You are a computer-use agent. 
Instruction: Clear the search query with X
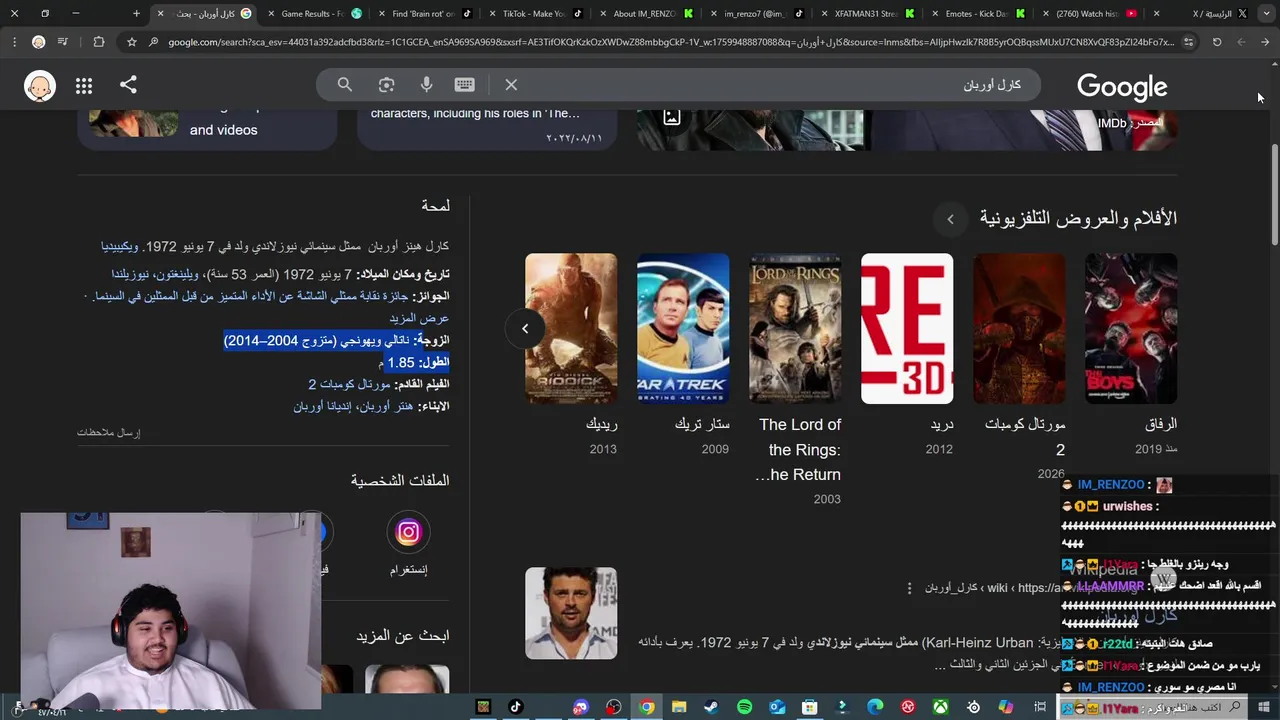pos(511,85)
